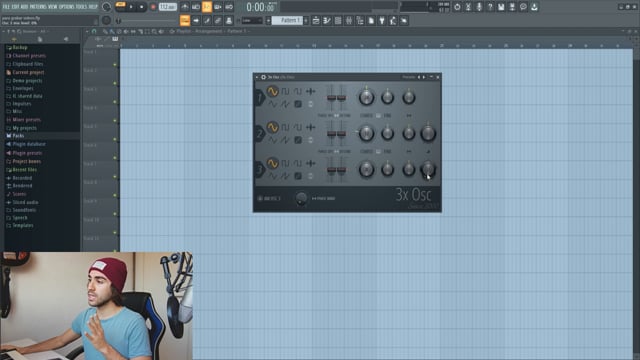Viewport: 640px width, 360px height.
Task: Open the 3x Osc plugin settings gear
Action: click(x=263, y=77)
